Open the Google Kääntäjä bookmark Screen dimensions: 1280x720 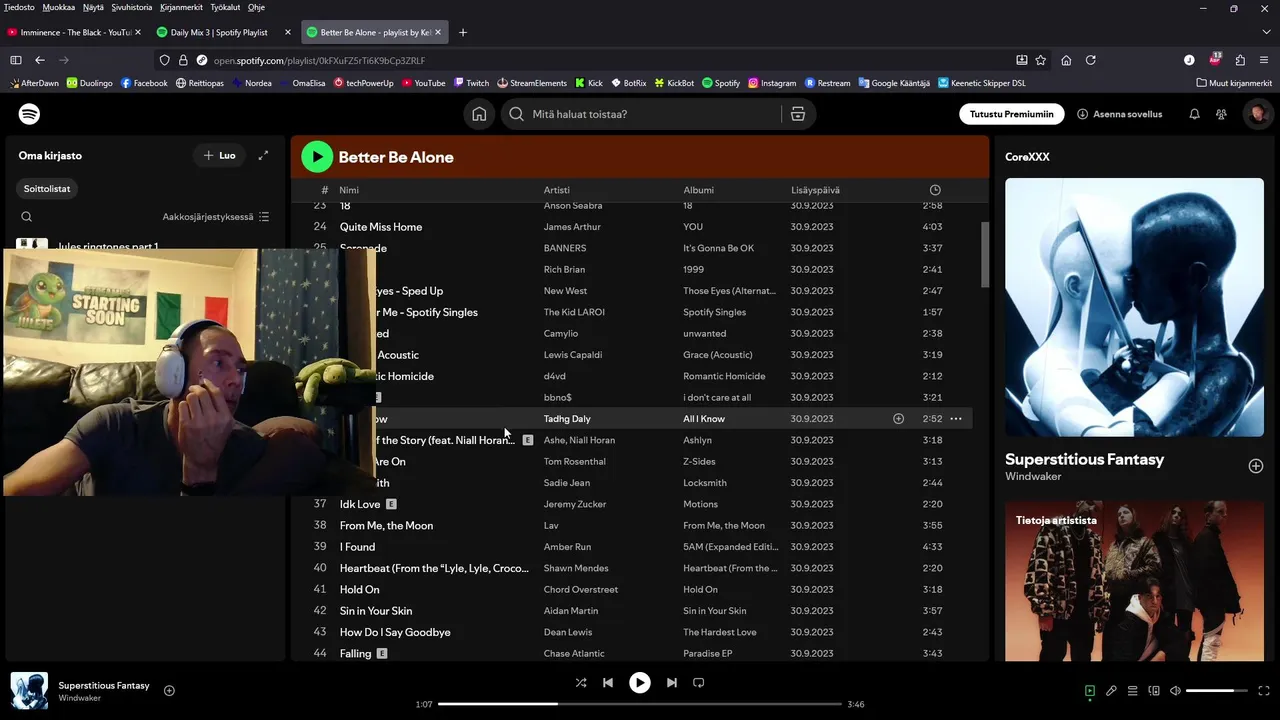tap(894, 83)
